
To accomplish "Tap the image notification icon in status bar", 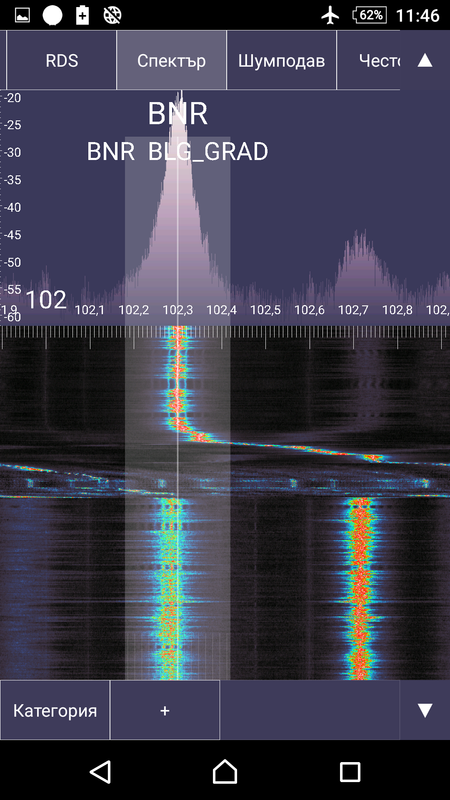I will click(x=22, y=15).
